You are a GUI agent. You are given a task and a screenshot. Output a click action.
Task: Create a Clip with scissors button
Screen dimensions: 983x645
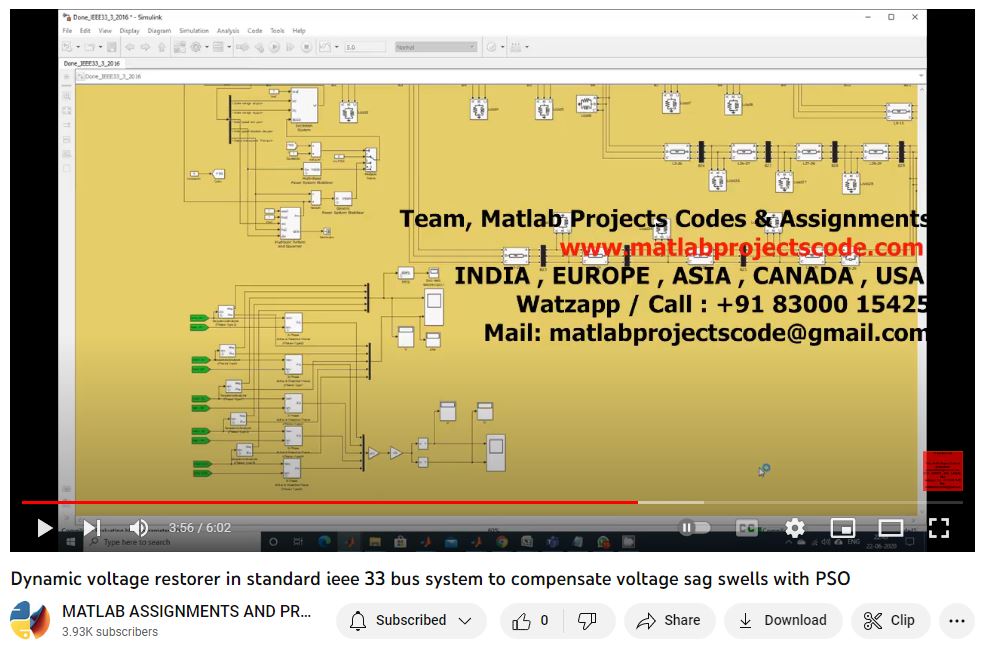890,620
